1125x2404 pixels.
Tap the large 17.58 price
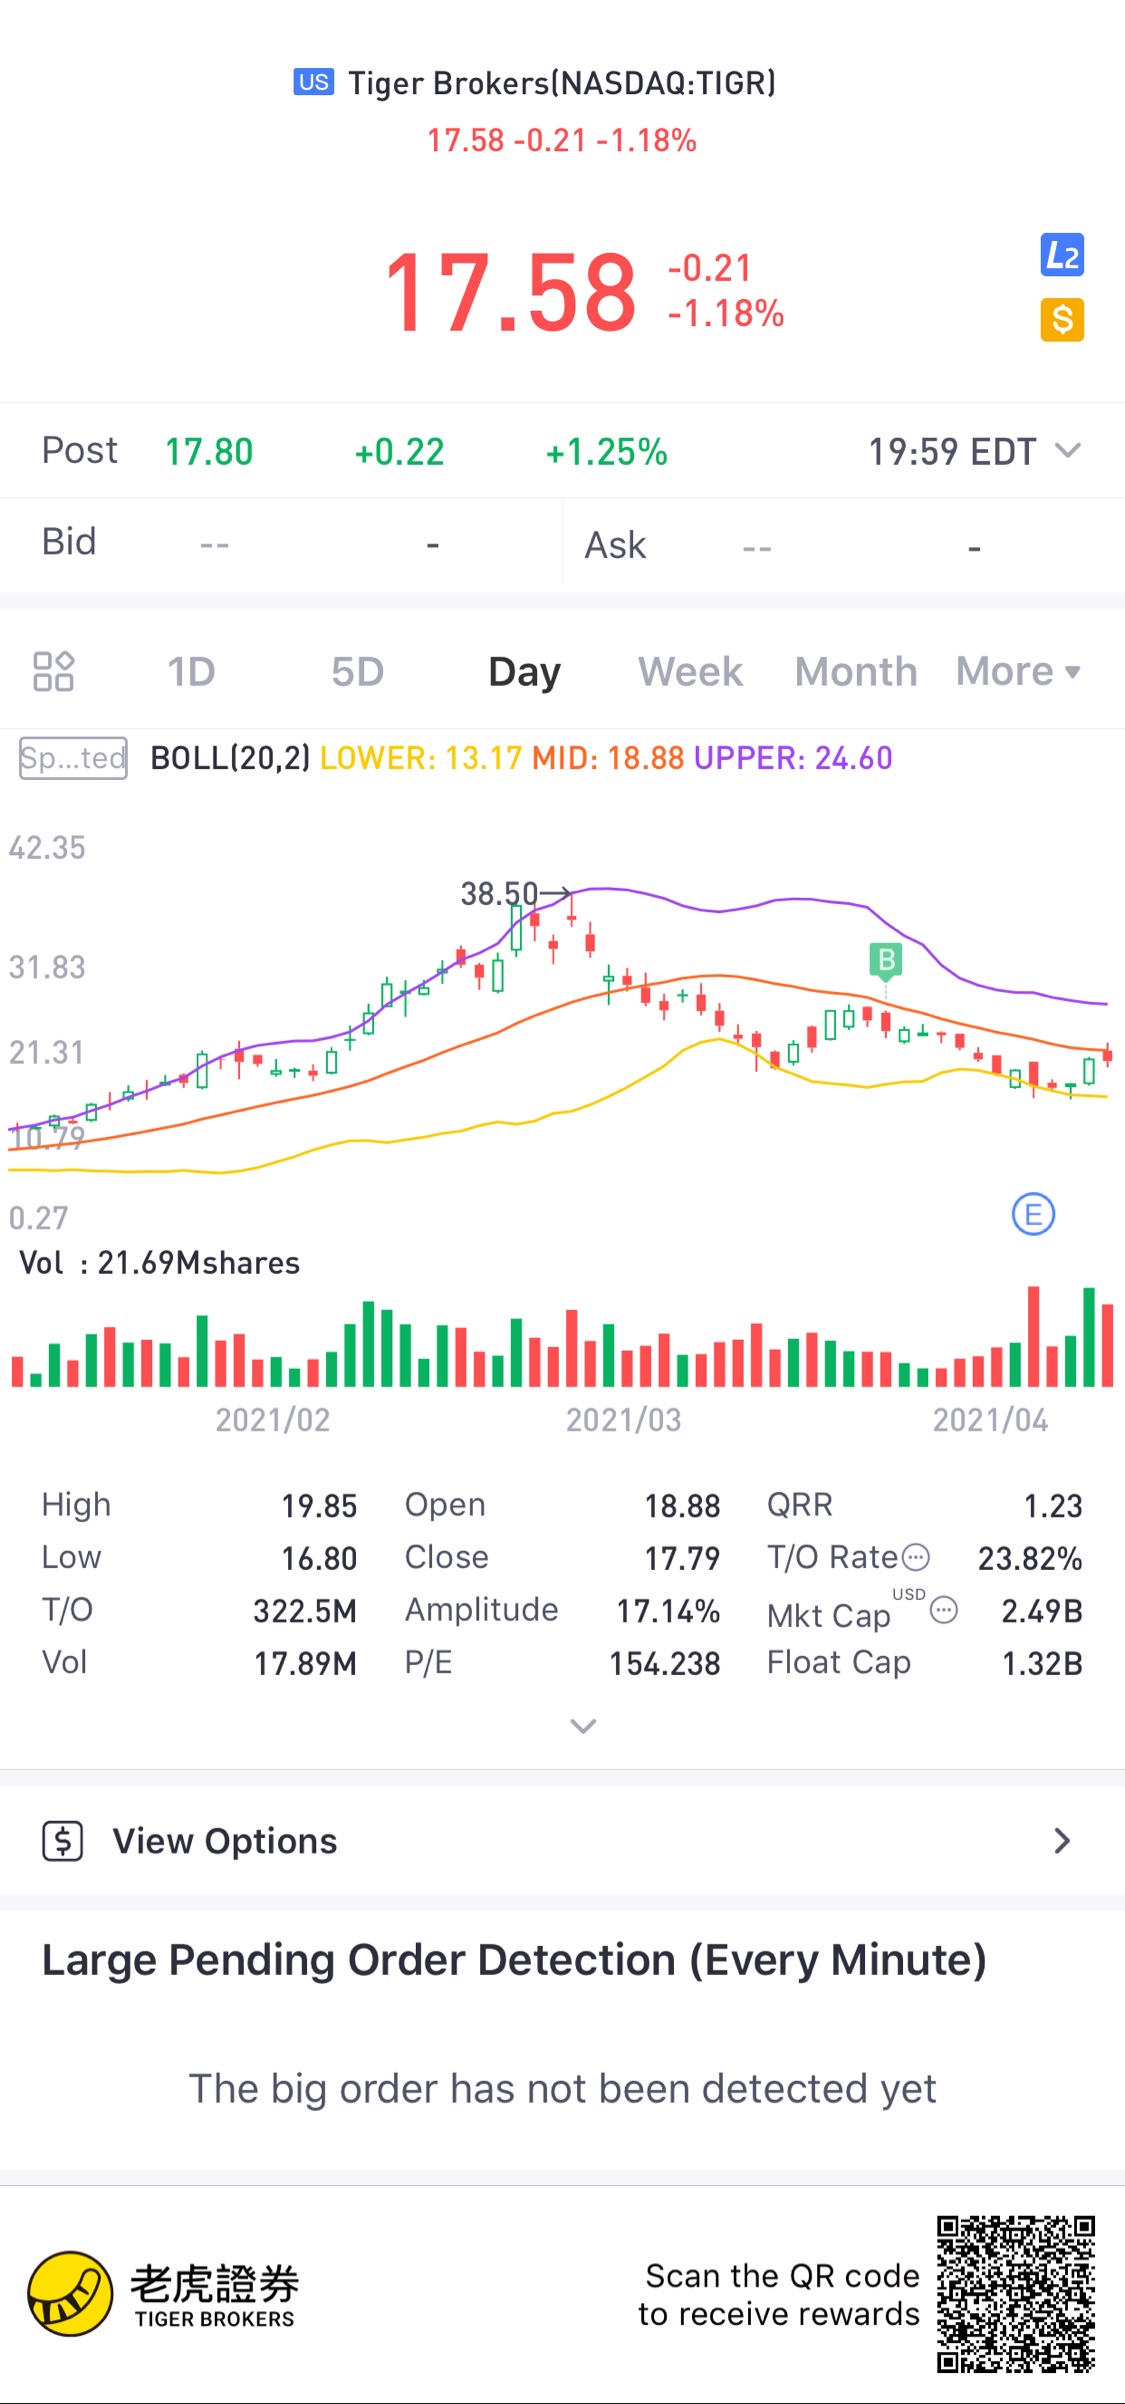pos(510,292)
